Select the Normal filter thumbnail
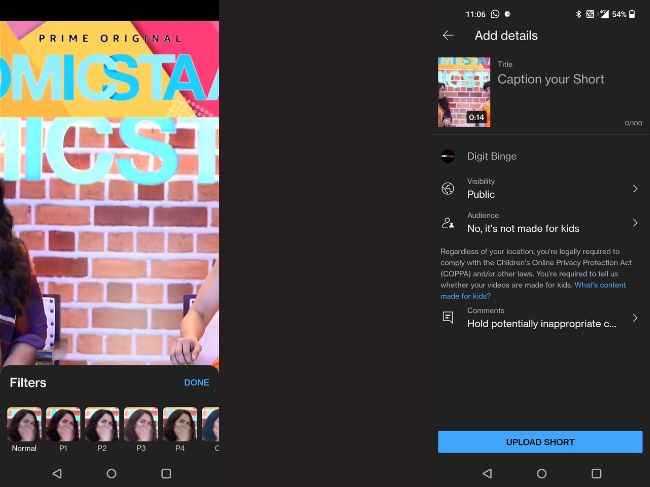 tap(24, 424)
